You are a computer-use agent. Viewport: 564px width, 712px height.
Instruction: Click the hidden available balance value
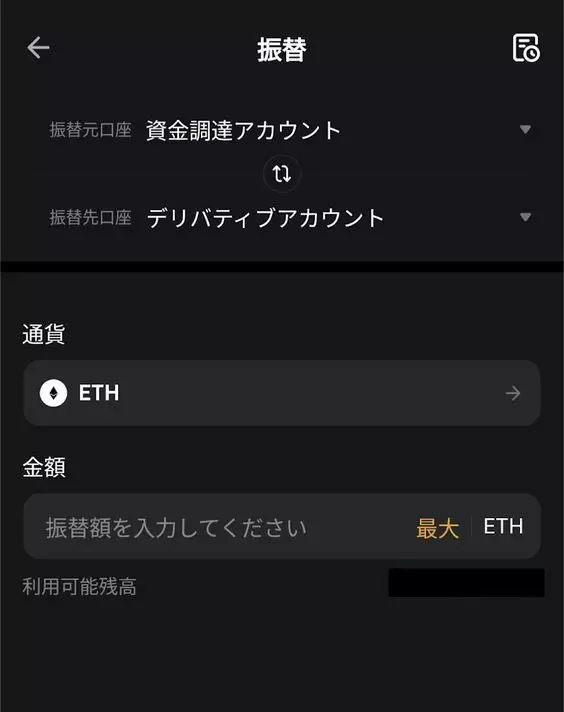[x=466, y=583]
